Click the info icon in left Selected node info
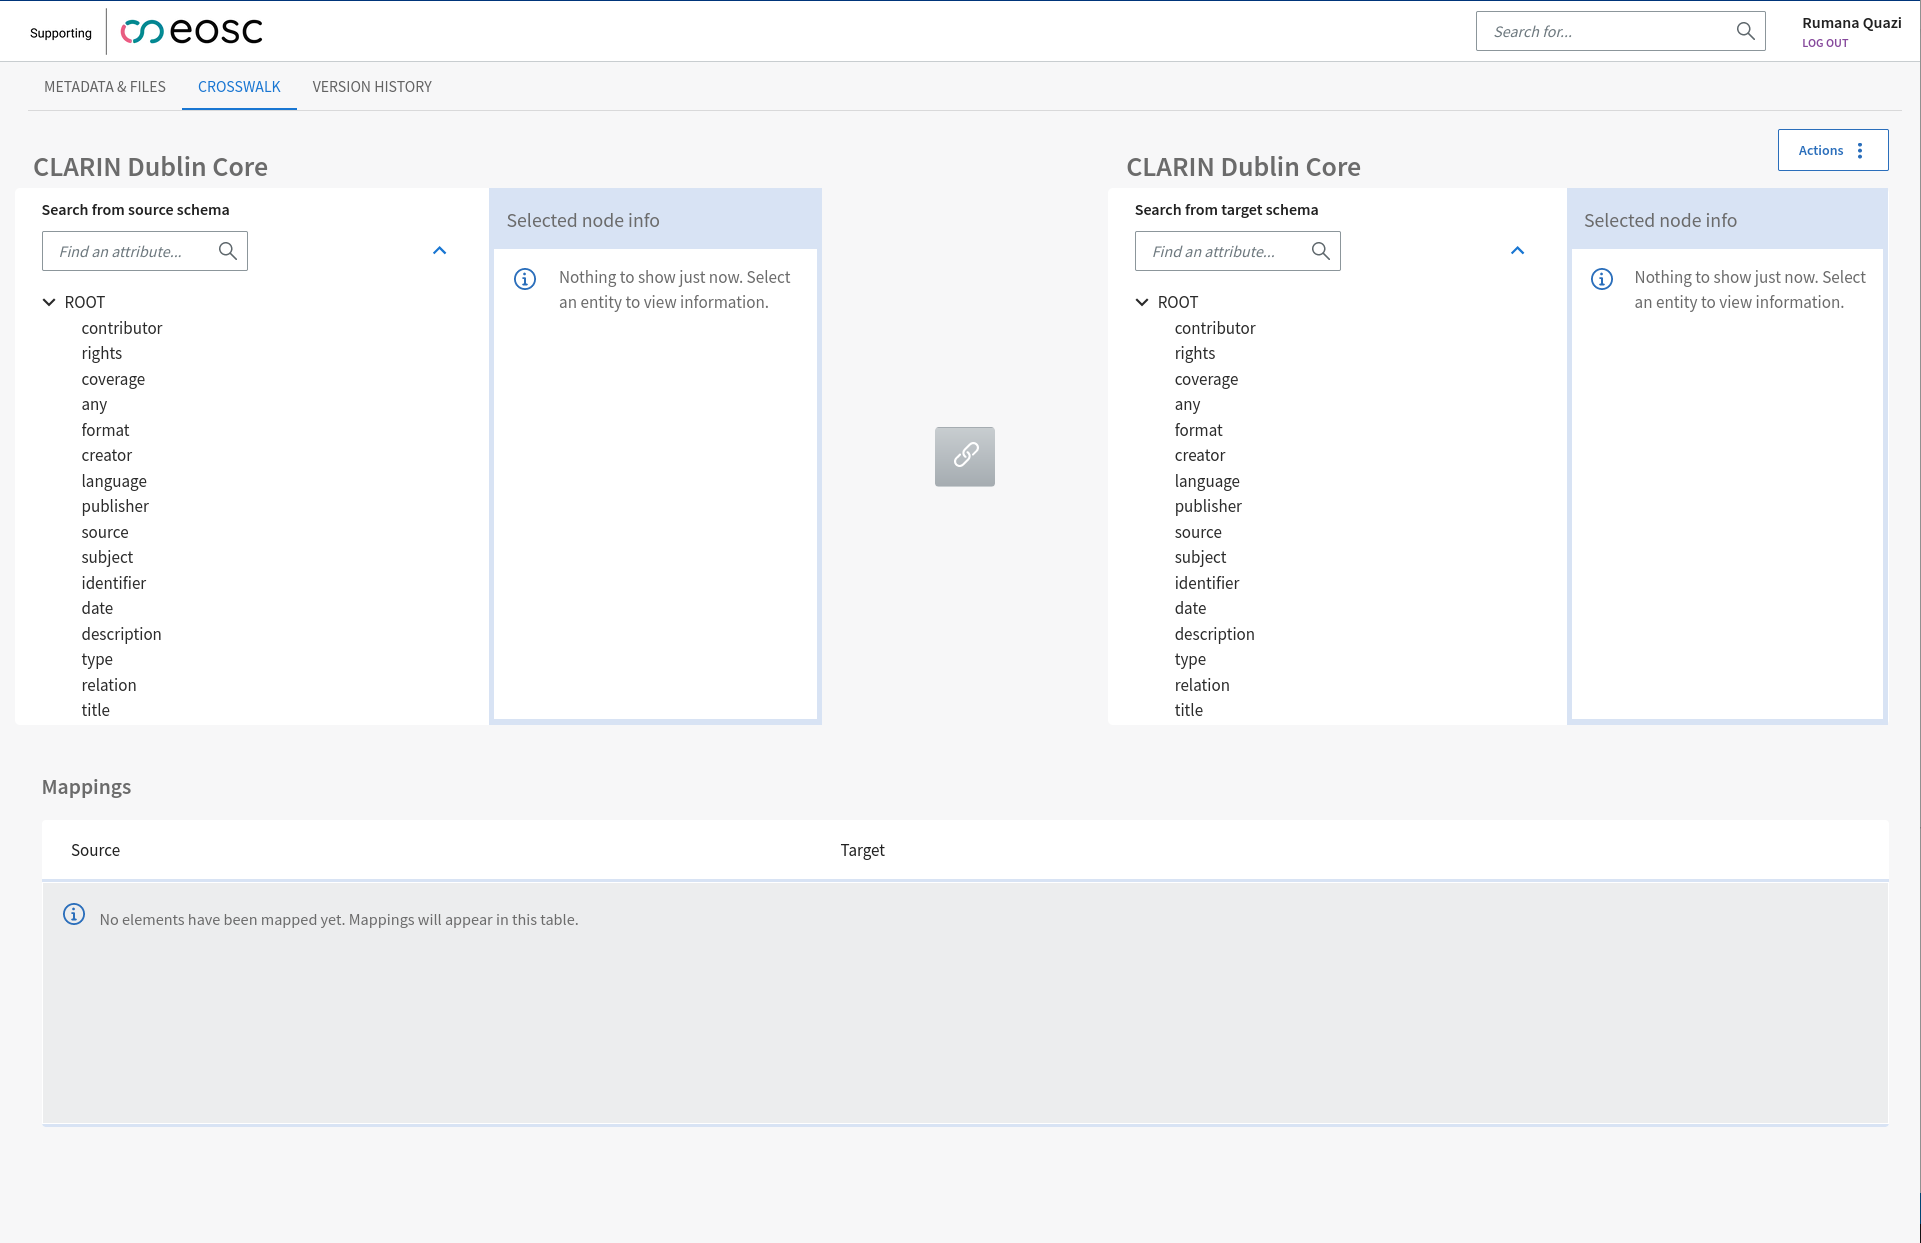 (x=524, y=279)
